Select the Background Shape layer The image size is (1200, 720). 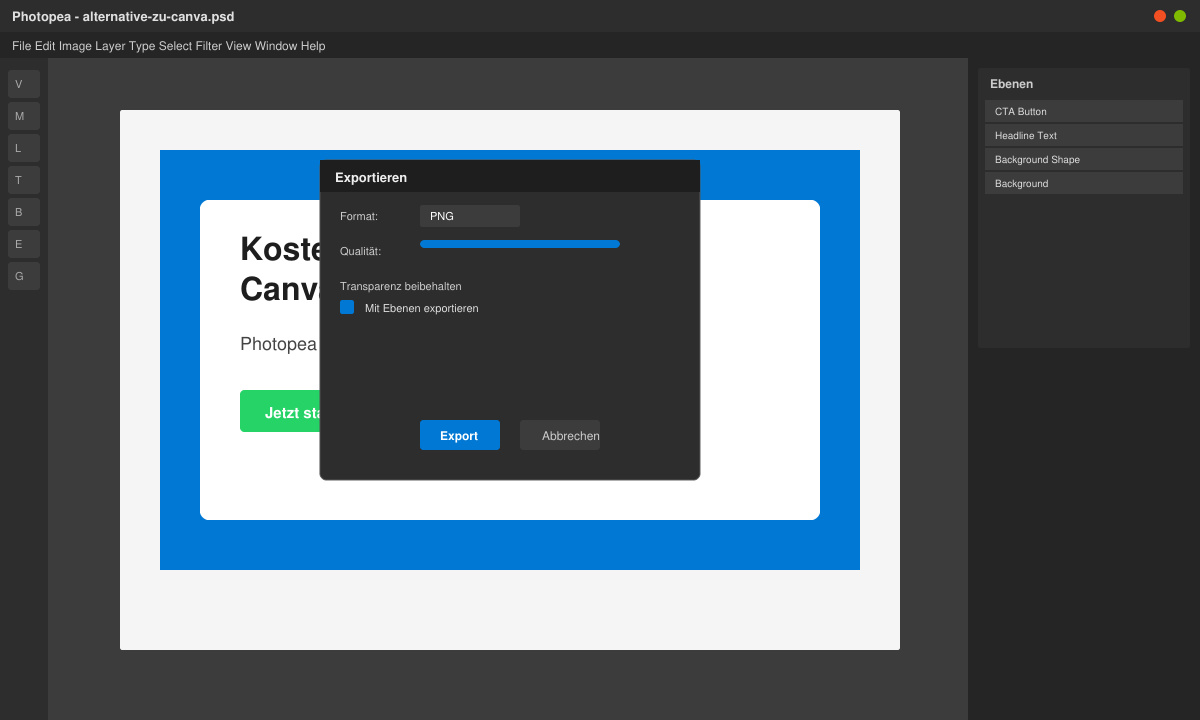click(1084, 159)
